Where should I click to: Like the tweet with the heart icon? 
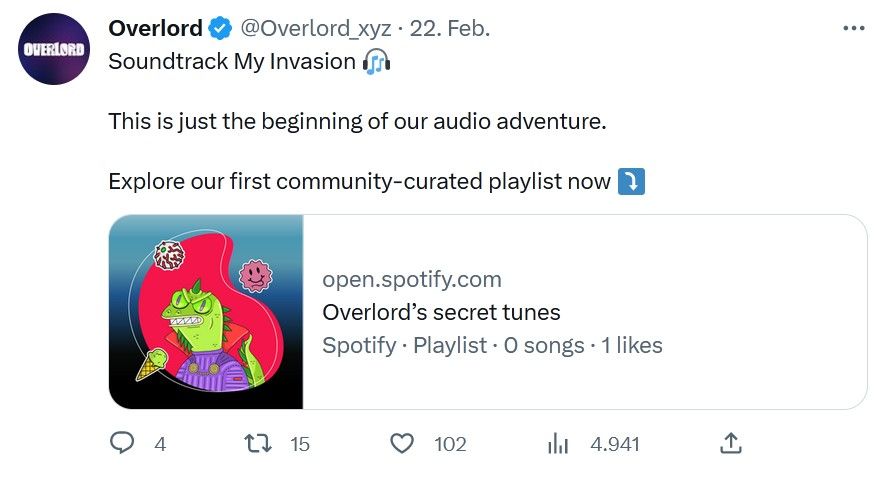pyautogui.click(x=402, y=444)
